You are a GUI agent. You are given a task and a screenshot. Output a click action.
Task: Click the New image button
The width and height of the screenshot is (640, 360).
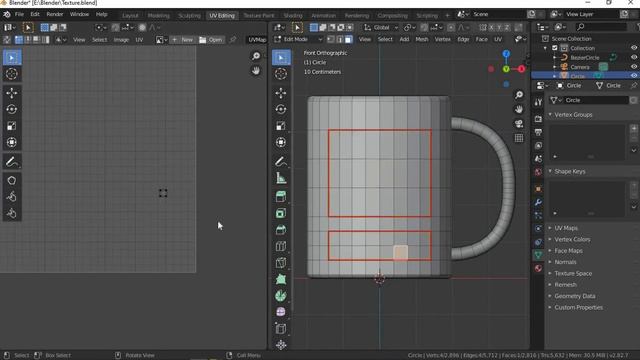click(182, 40)
